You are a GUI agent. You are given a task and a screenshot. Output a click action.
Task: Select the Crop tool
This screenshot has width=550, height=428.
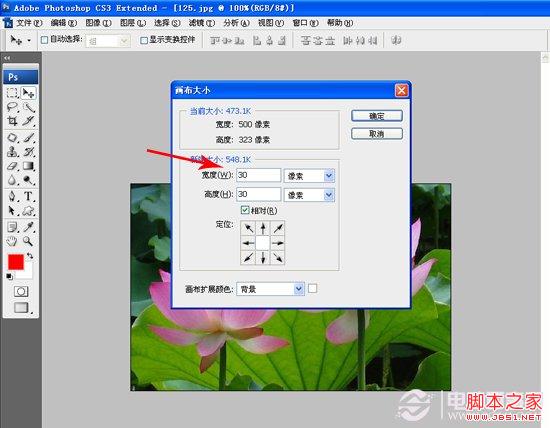click(12, 121)
